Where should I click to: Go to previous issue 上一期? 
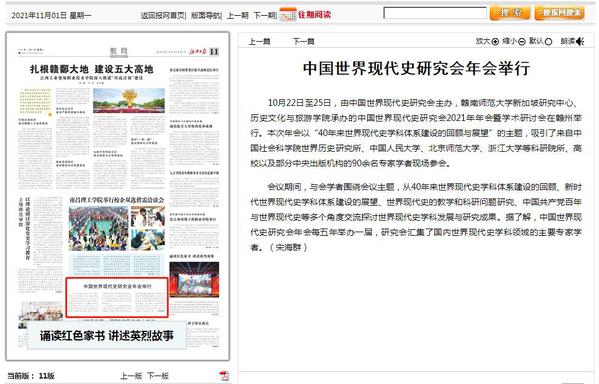coord(238,15)
